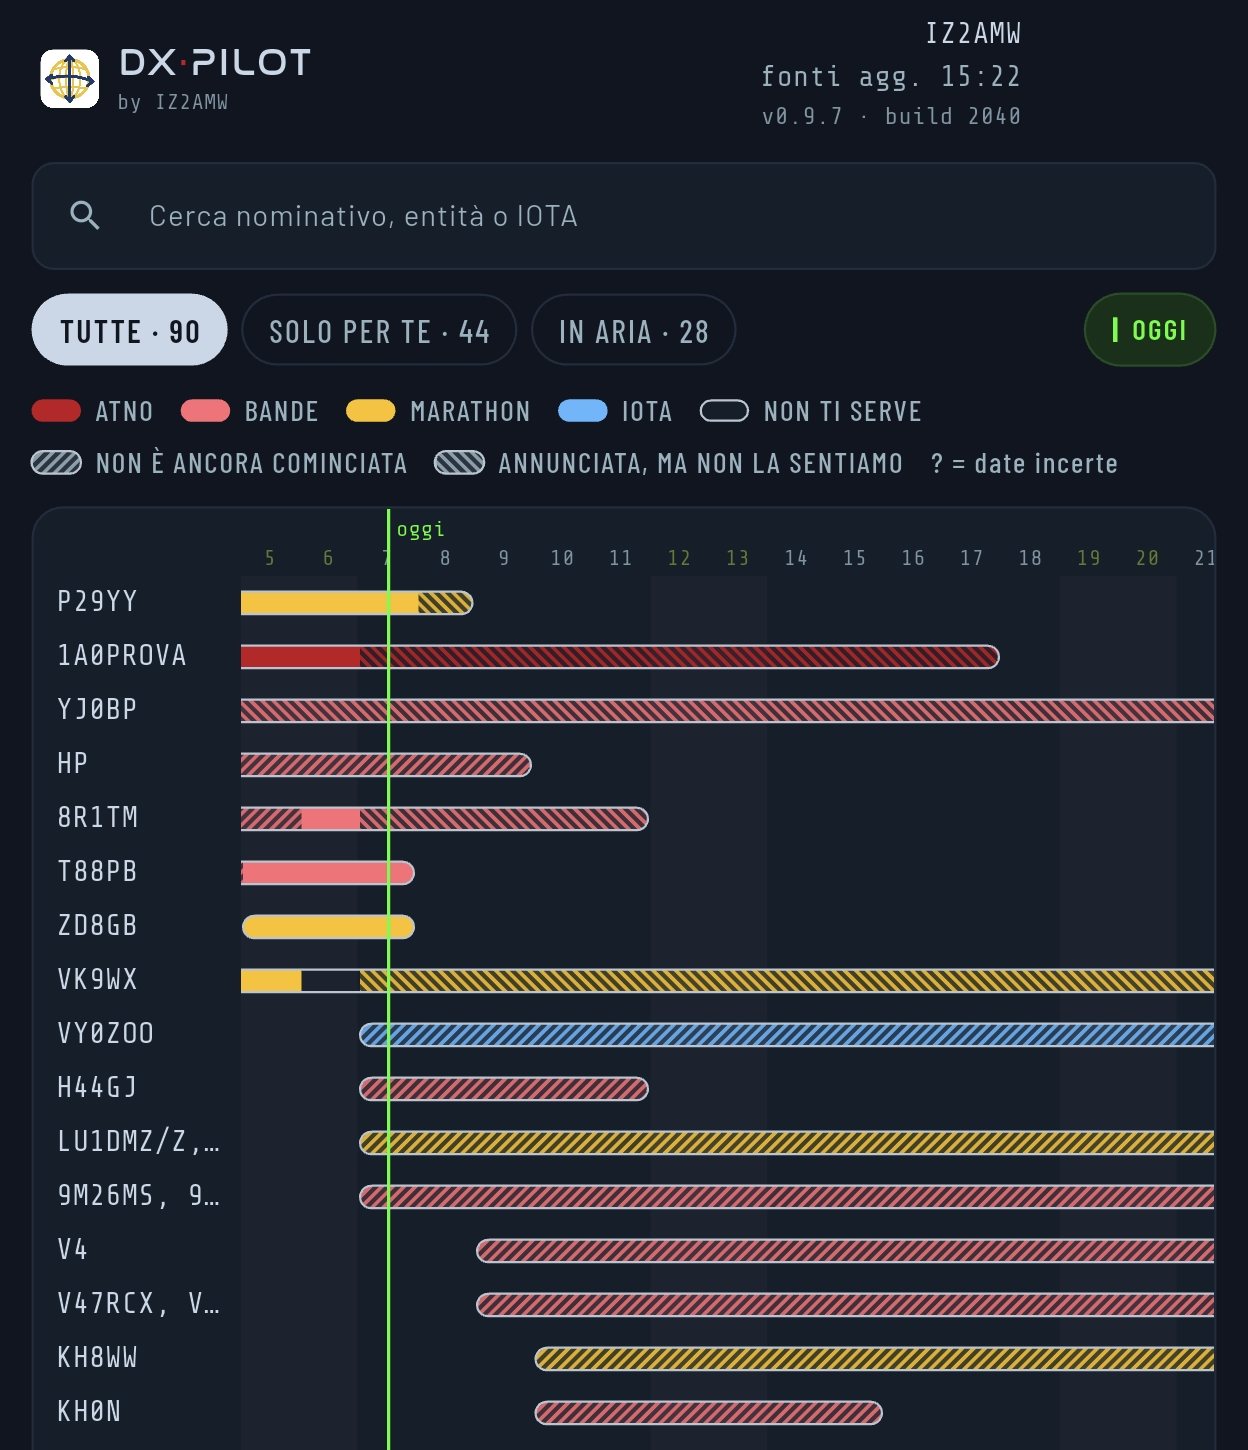Click the V47RCX hatched pink bar
1248x1450 pixels.
[x=846, y=1305]
